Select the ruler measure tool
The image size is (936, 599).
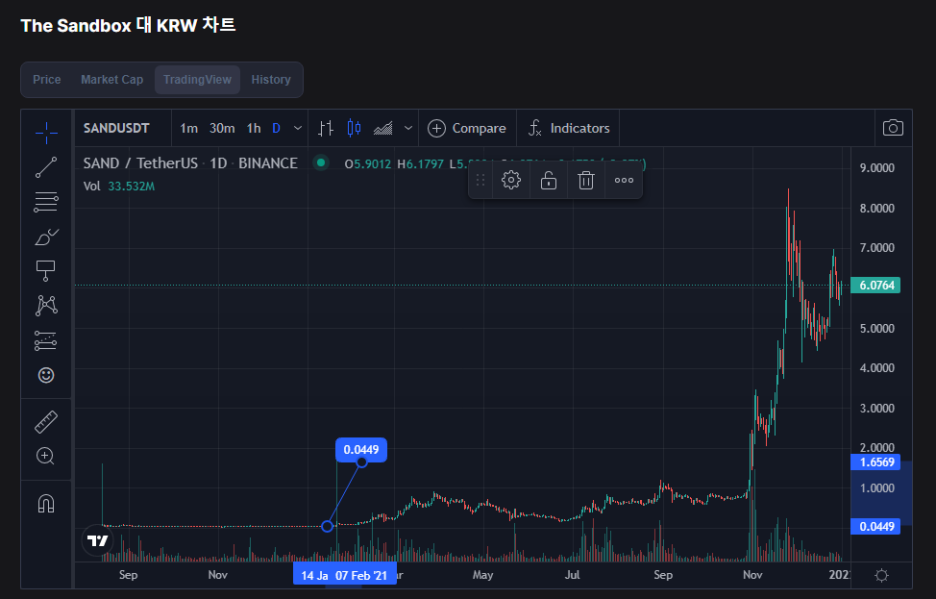pos(46,422)
